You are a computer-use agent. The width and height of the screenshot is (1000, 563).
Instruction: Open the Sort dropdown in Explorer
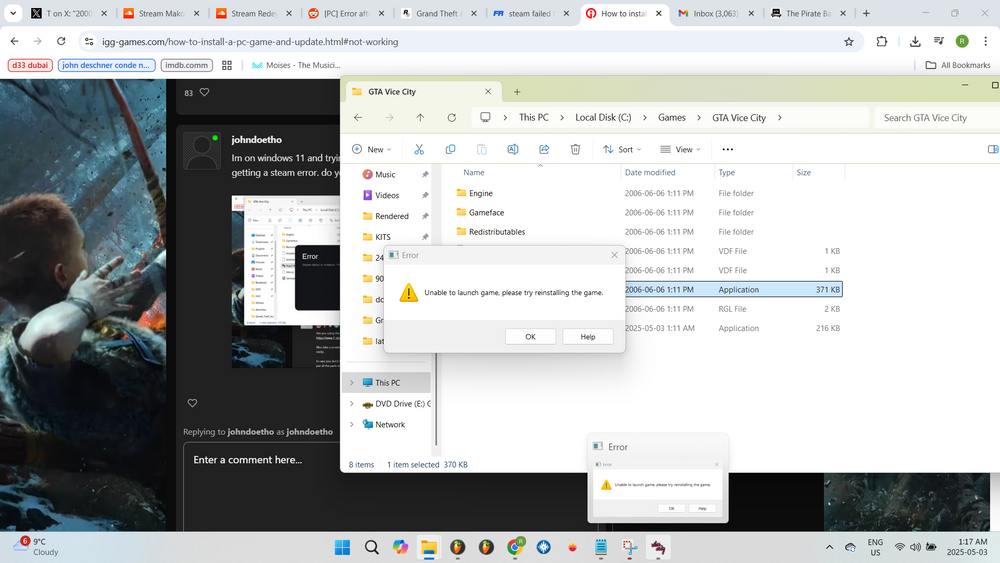[x=622, y=149]
